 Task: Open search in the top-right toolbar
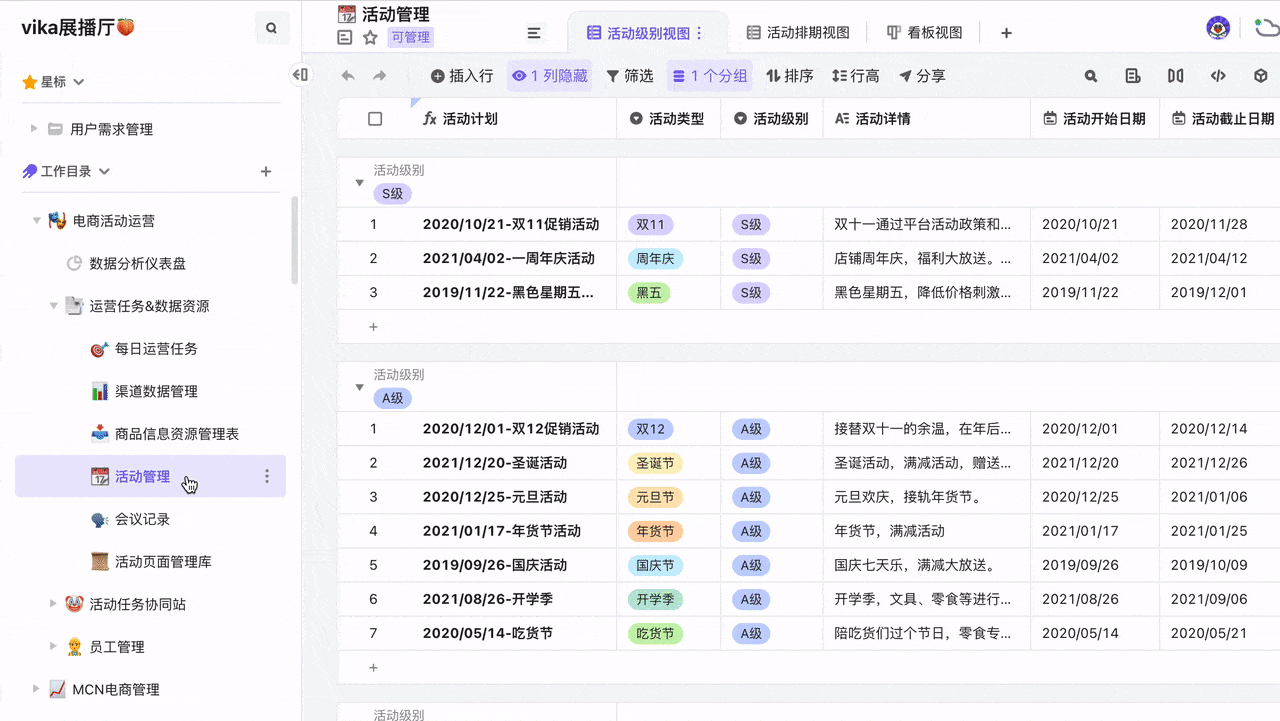click(x=1091, y=76)
